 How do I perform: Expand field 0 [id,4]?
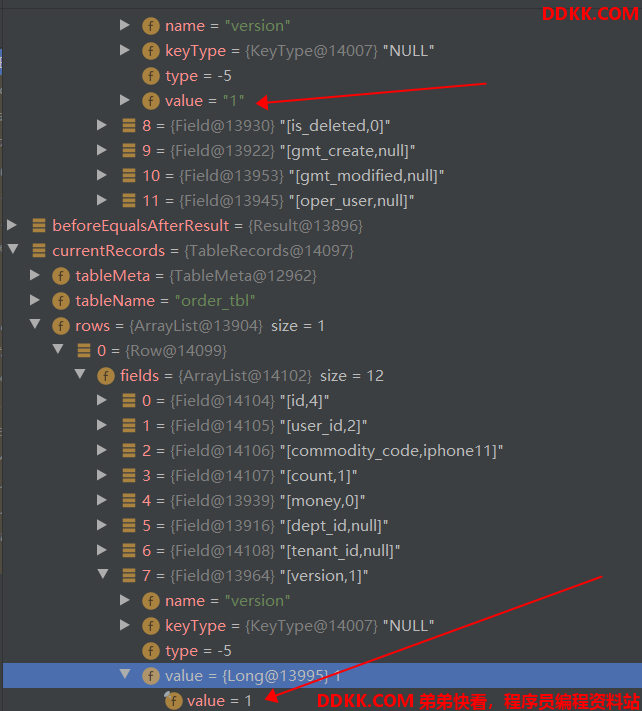102,400
